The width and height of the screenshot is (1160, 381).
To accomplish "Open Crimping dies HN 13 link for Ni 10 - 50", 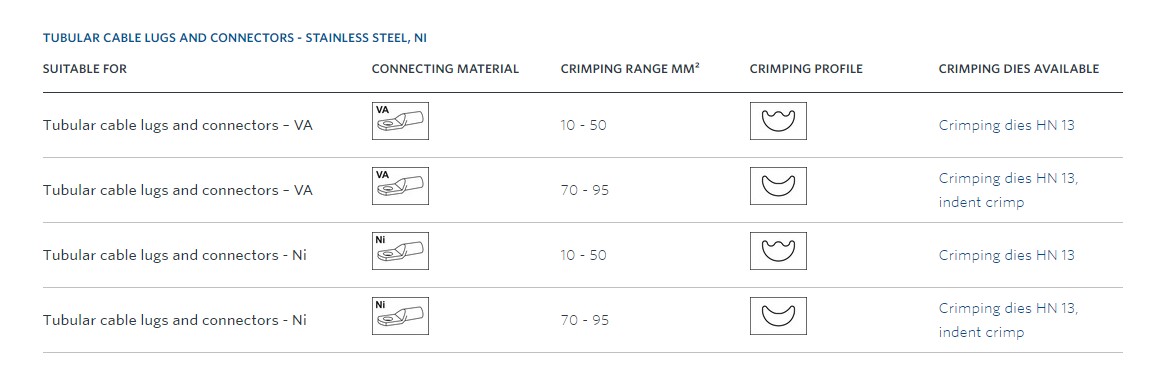I will tap(1007, 255).
